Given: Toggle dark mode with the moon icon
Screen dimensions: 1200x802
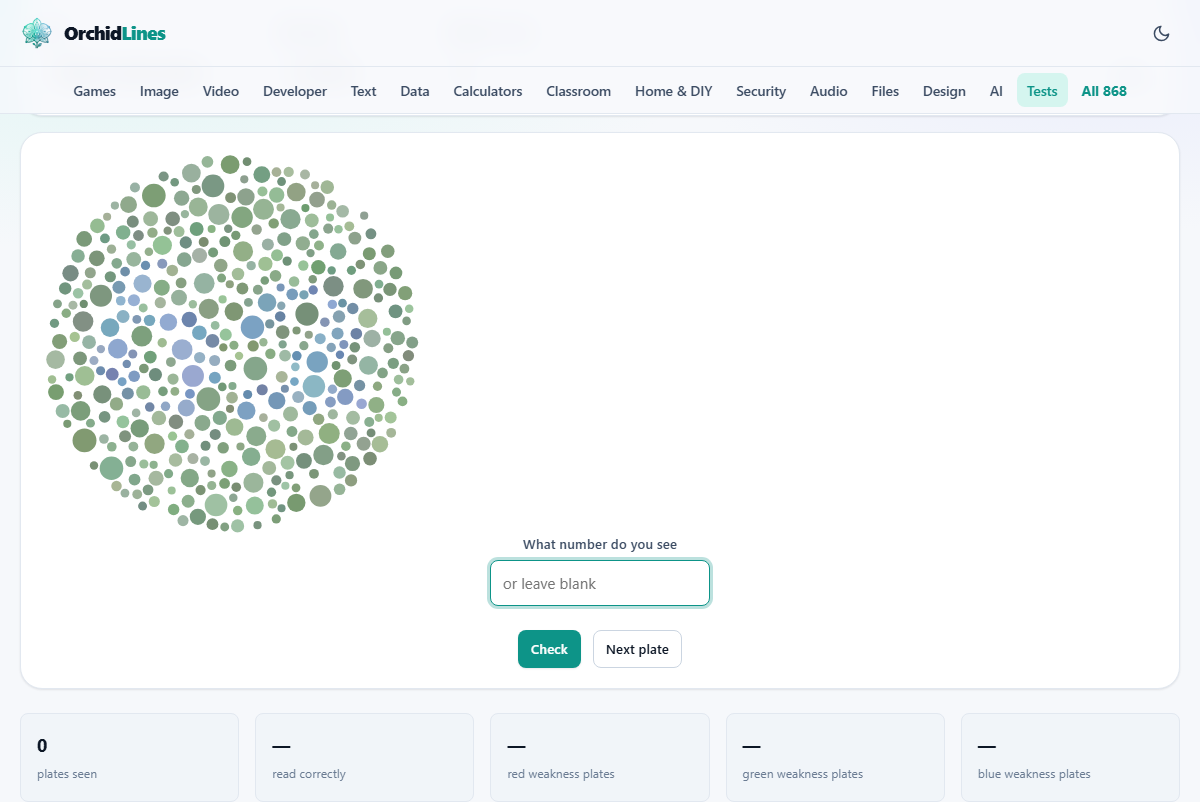Looking at the screenshot, I should 1161,33.
